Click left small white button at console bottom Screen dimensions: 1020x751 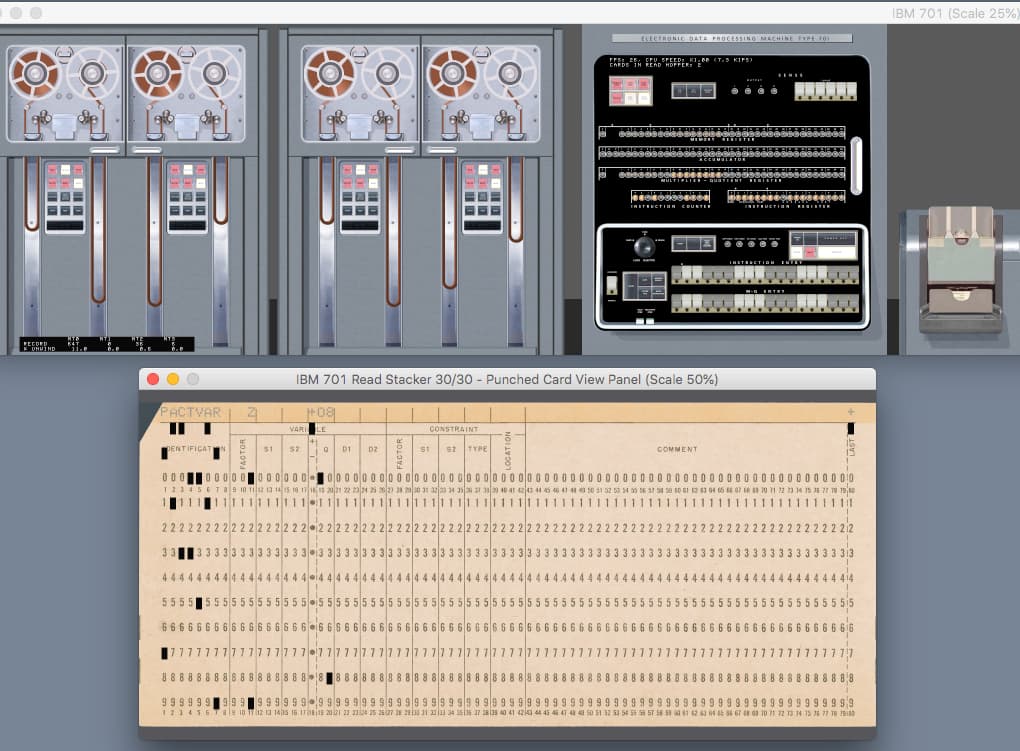coord(640,321)
